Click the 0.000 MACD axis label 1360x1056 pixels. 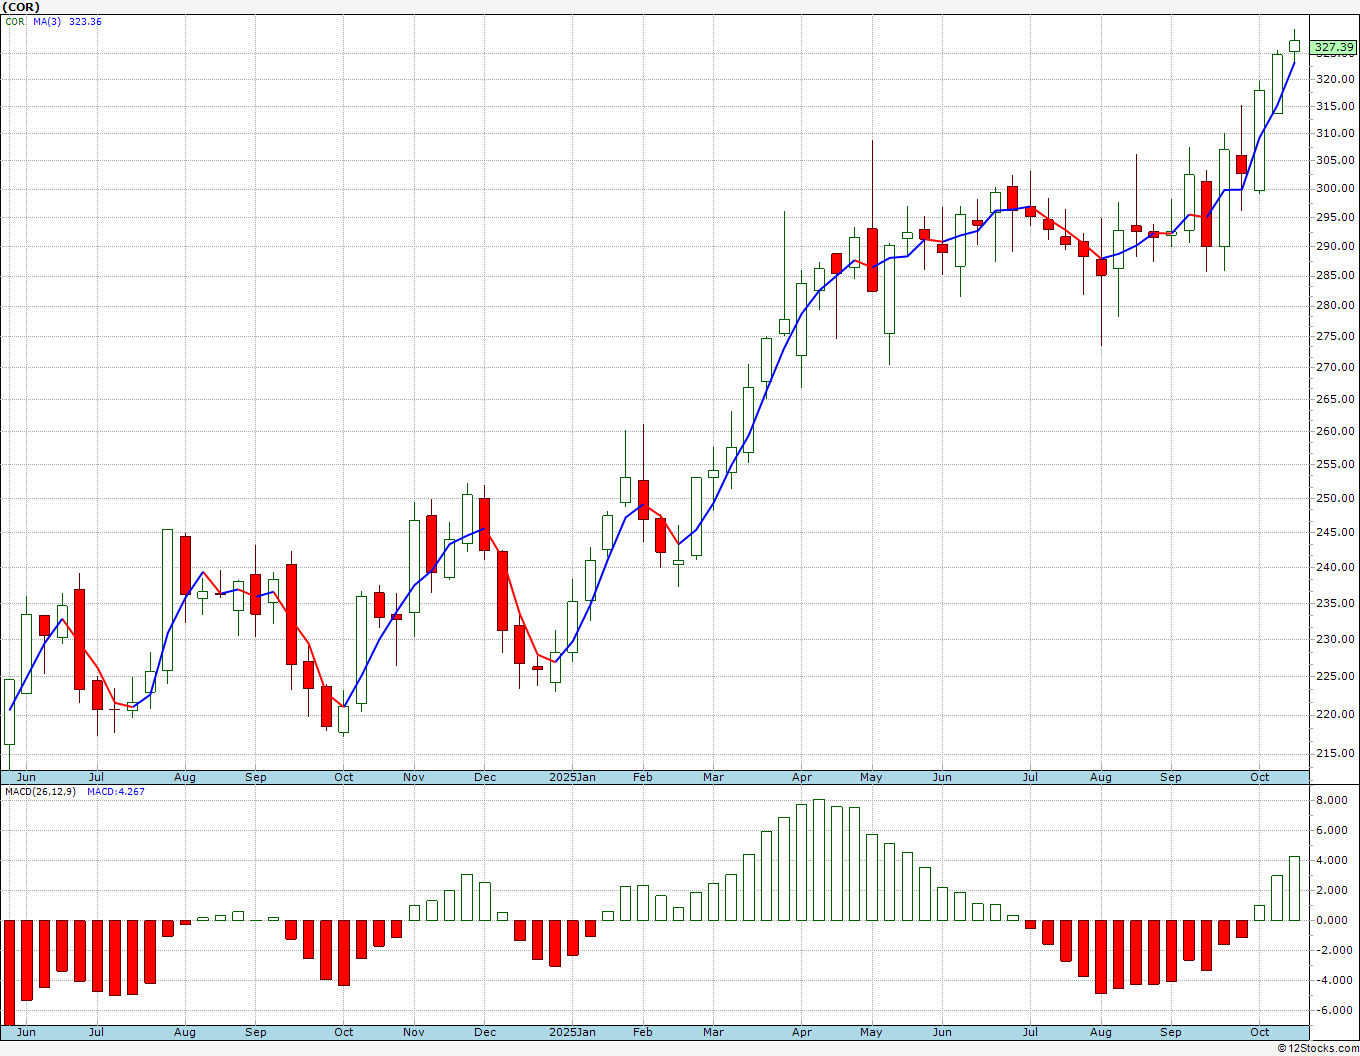click(x=1332, y=920)
